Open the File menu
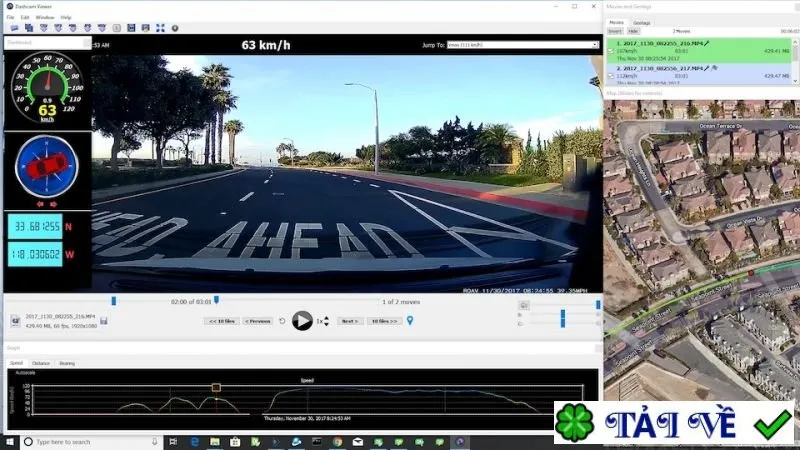Screen dimensions: 800x450 point(10,17)
